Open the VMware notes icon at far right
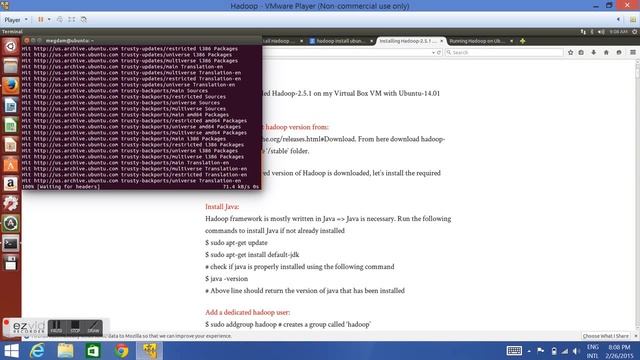 pyautogui.click(x=633, y=19)
